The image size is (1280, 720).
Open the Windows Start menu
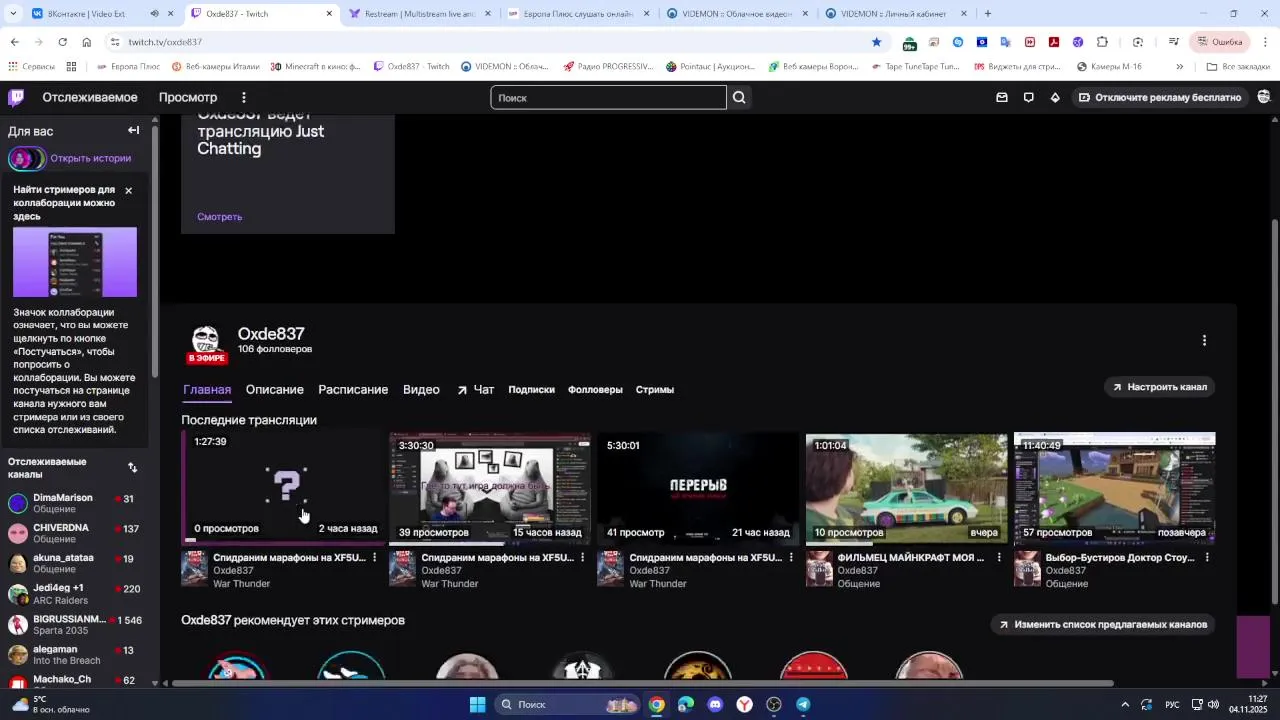[478, 705]
